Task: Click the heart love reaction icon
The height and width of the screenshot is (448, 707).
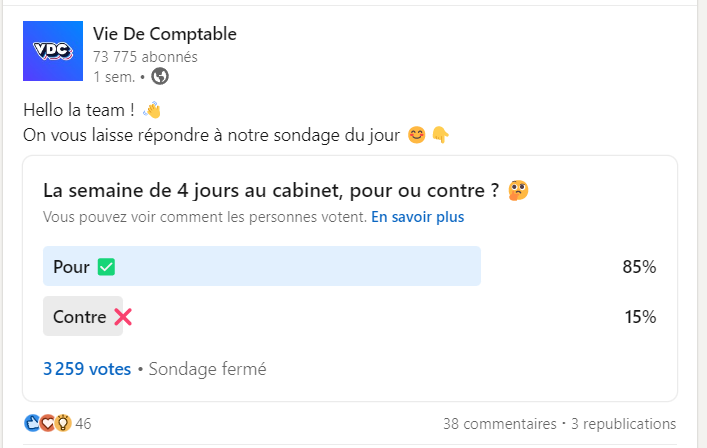Action: tap(46, 423)
